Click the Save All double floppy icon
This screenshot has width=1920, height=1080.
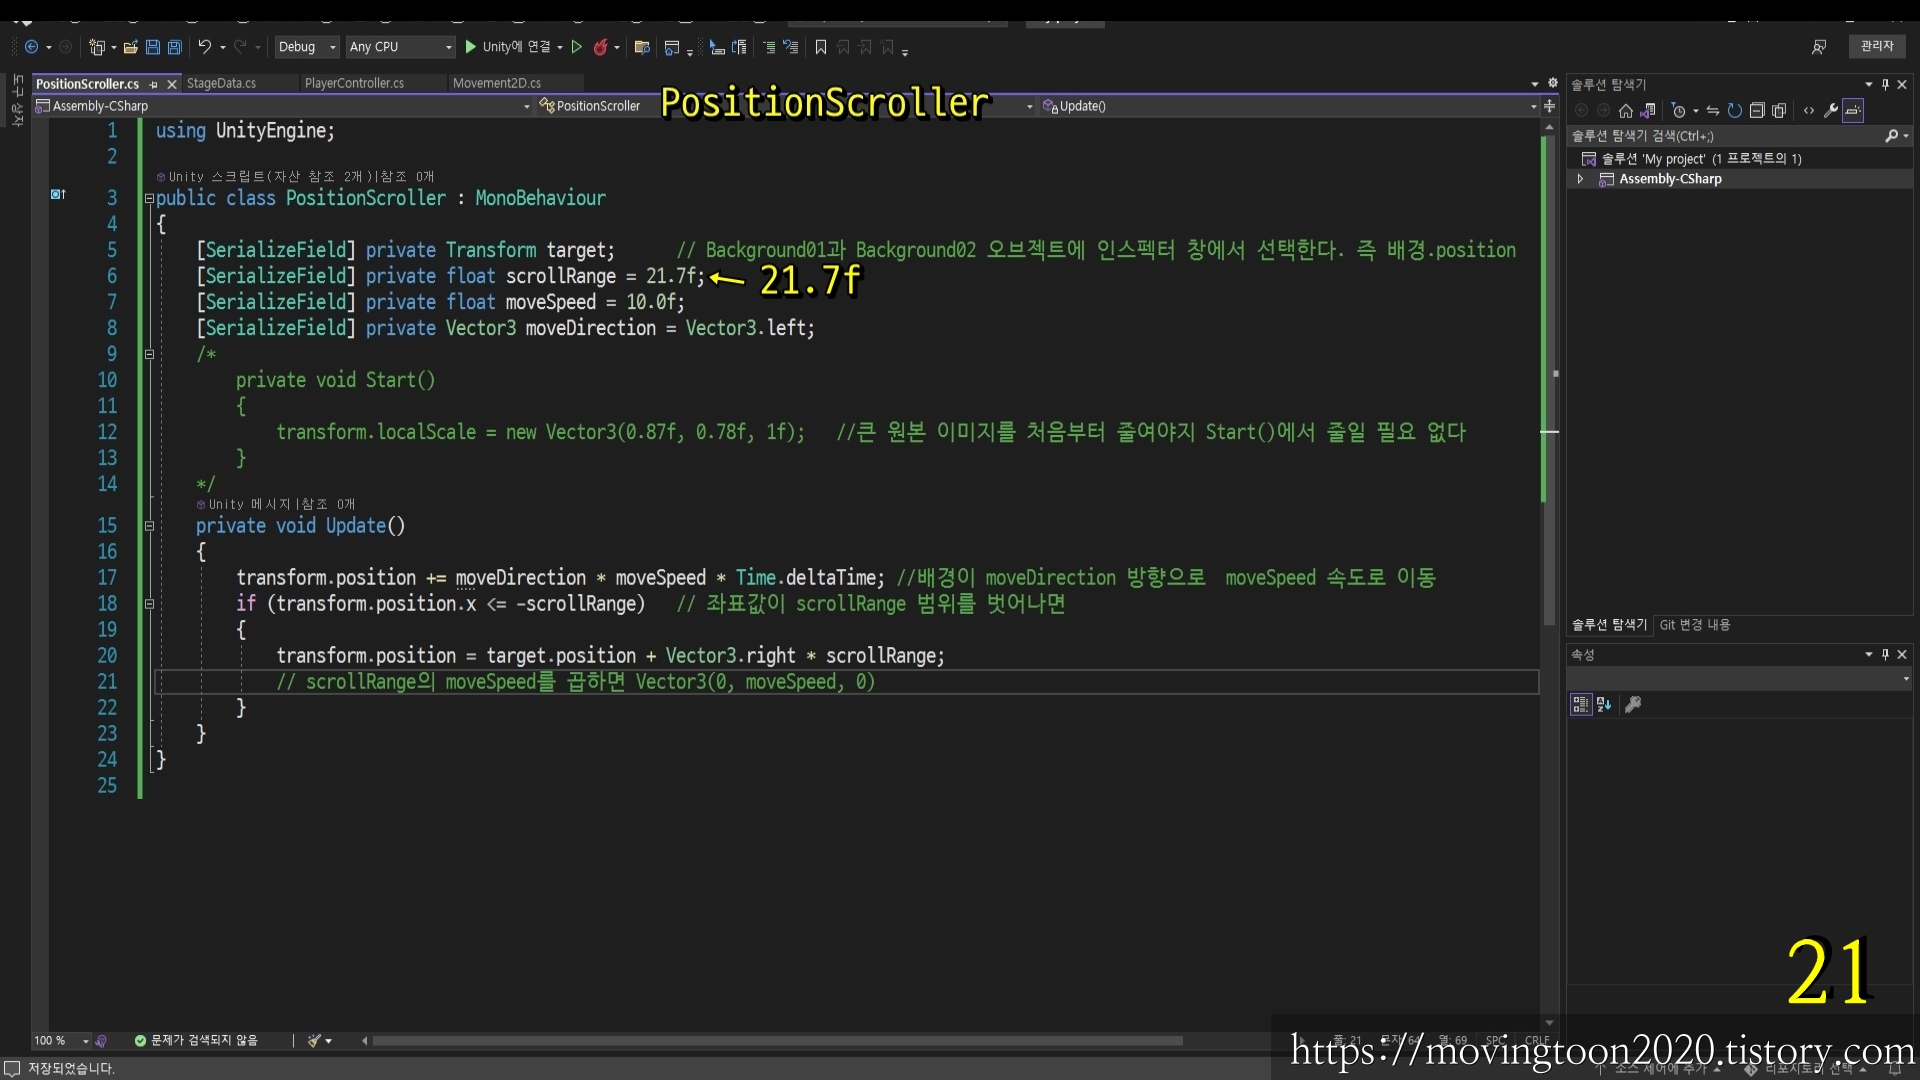click(x=174, y=47)
